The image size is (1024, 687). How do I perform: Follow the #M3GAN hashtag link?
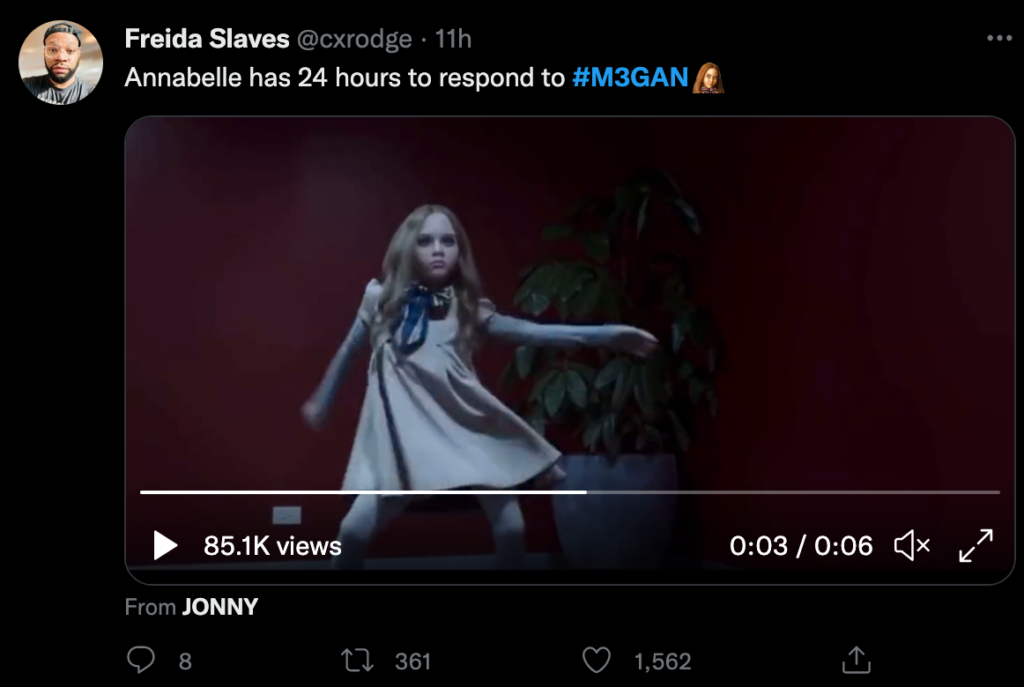[x=631, y=78]
